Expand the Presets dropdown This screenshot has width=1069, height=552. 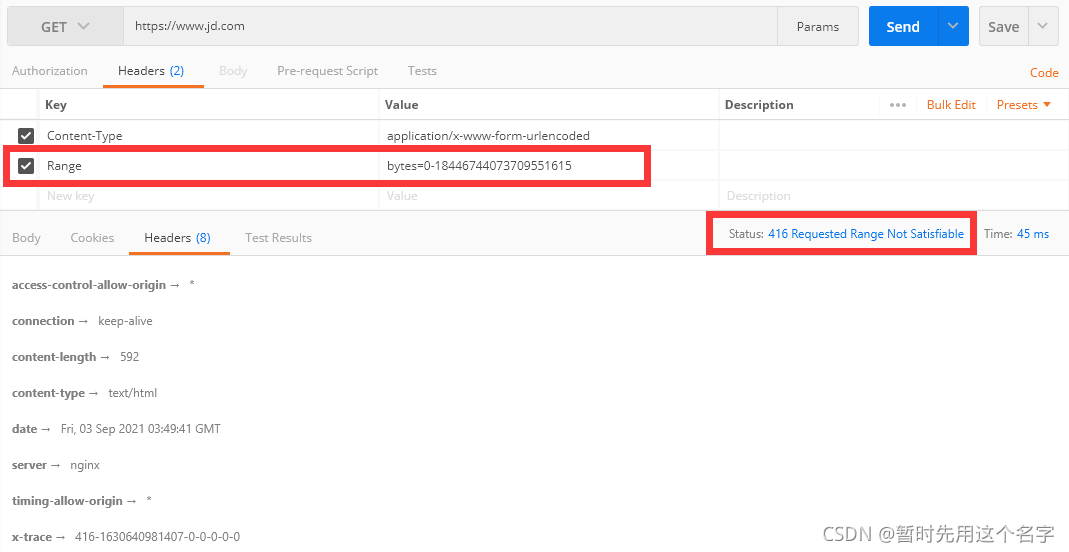point(1023,105)
